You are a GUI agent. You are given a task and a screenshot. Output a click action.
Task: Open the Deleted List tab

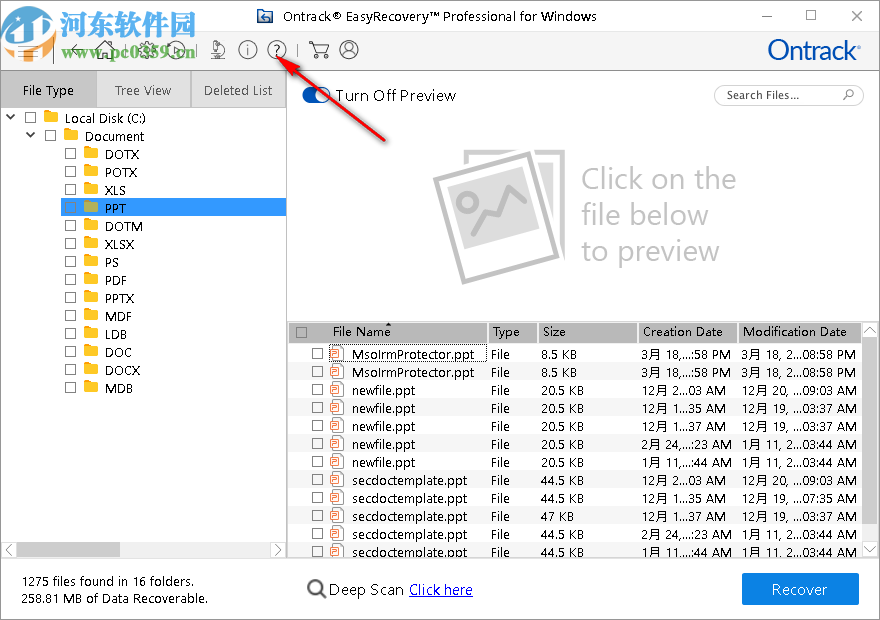click(x=237, y=89)
